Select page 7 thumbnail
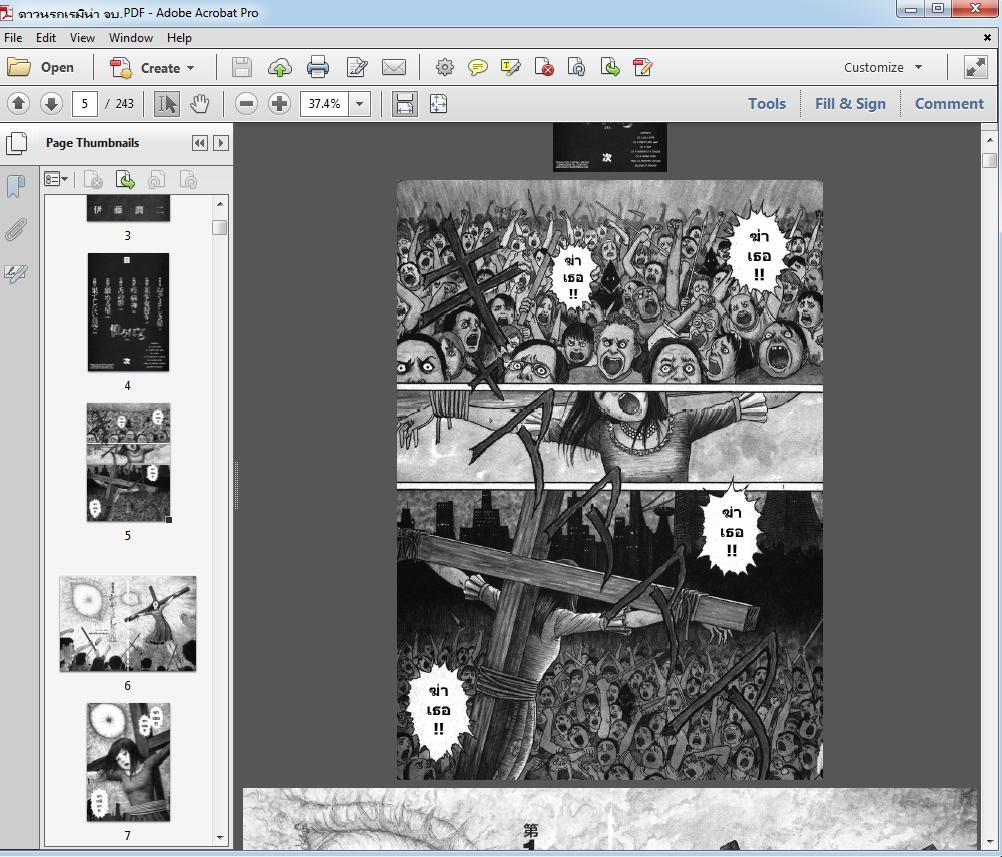 tap(128, 762)
